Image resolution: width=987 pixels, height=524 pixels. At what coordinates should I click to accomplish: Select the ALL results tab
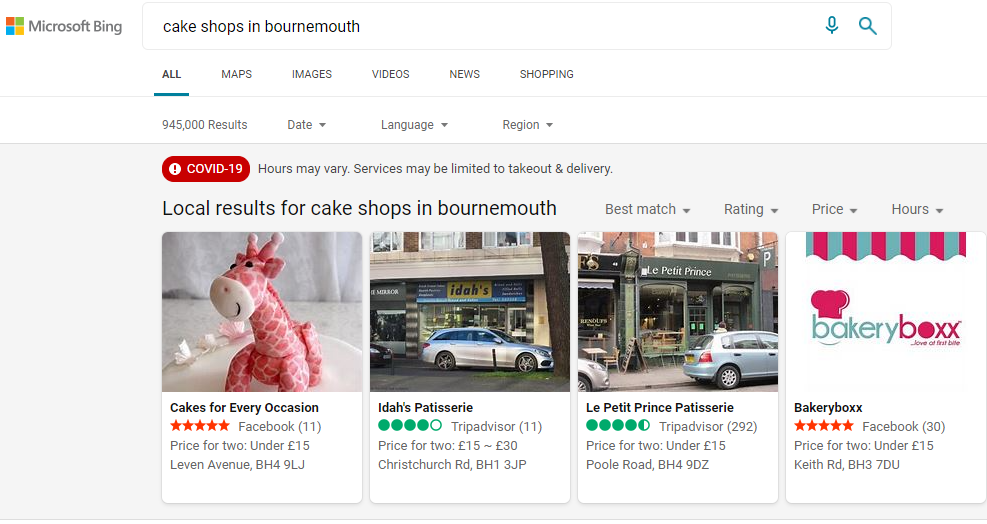(x=171, y=74)
